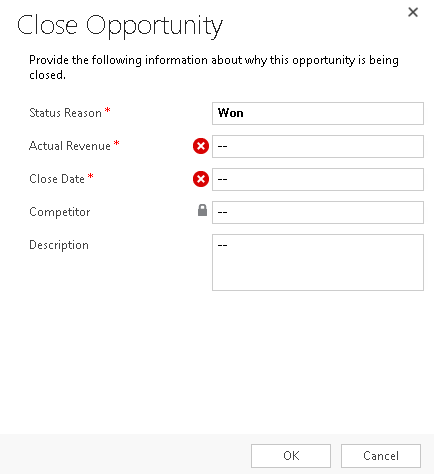434x474 pixels.
Task: Confirm closing with the OK button
Action: [291, 456]
